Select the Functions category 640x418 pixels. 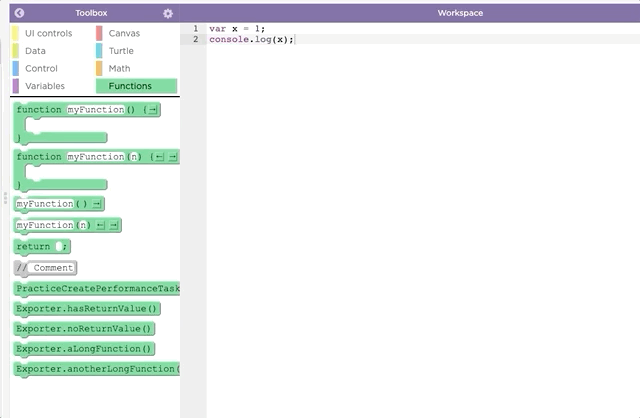tap(136, 86)
